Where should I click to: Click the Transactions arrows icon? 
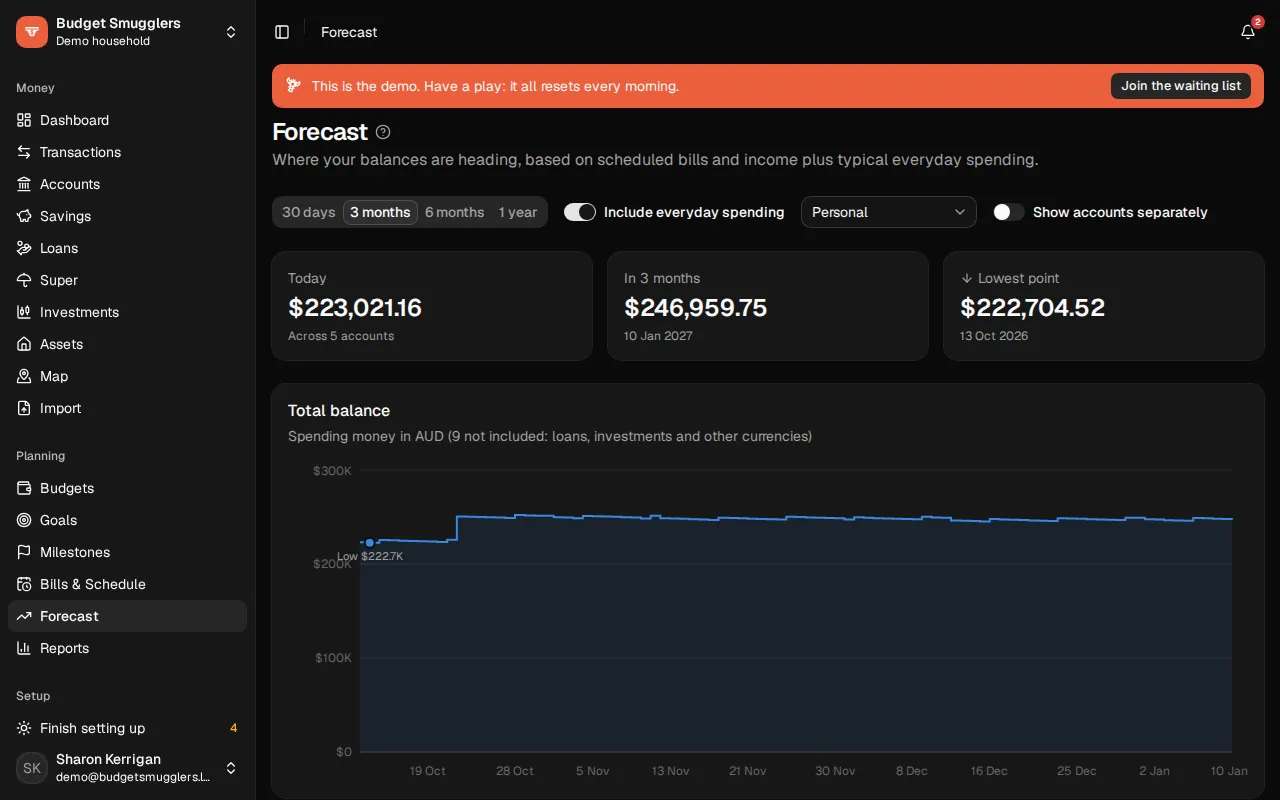(x=24, y=152)
